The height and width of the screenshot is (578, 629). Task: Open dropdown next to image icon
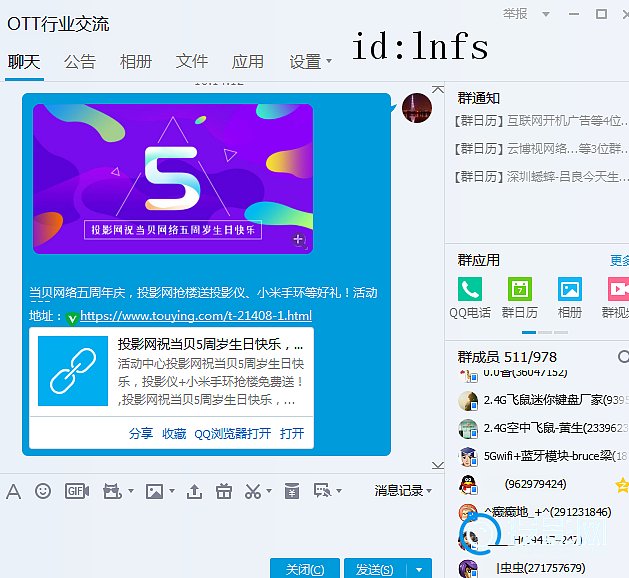[x=172, y=491]
